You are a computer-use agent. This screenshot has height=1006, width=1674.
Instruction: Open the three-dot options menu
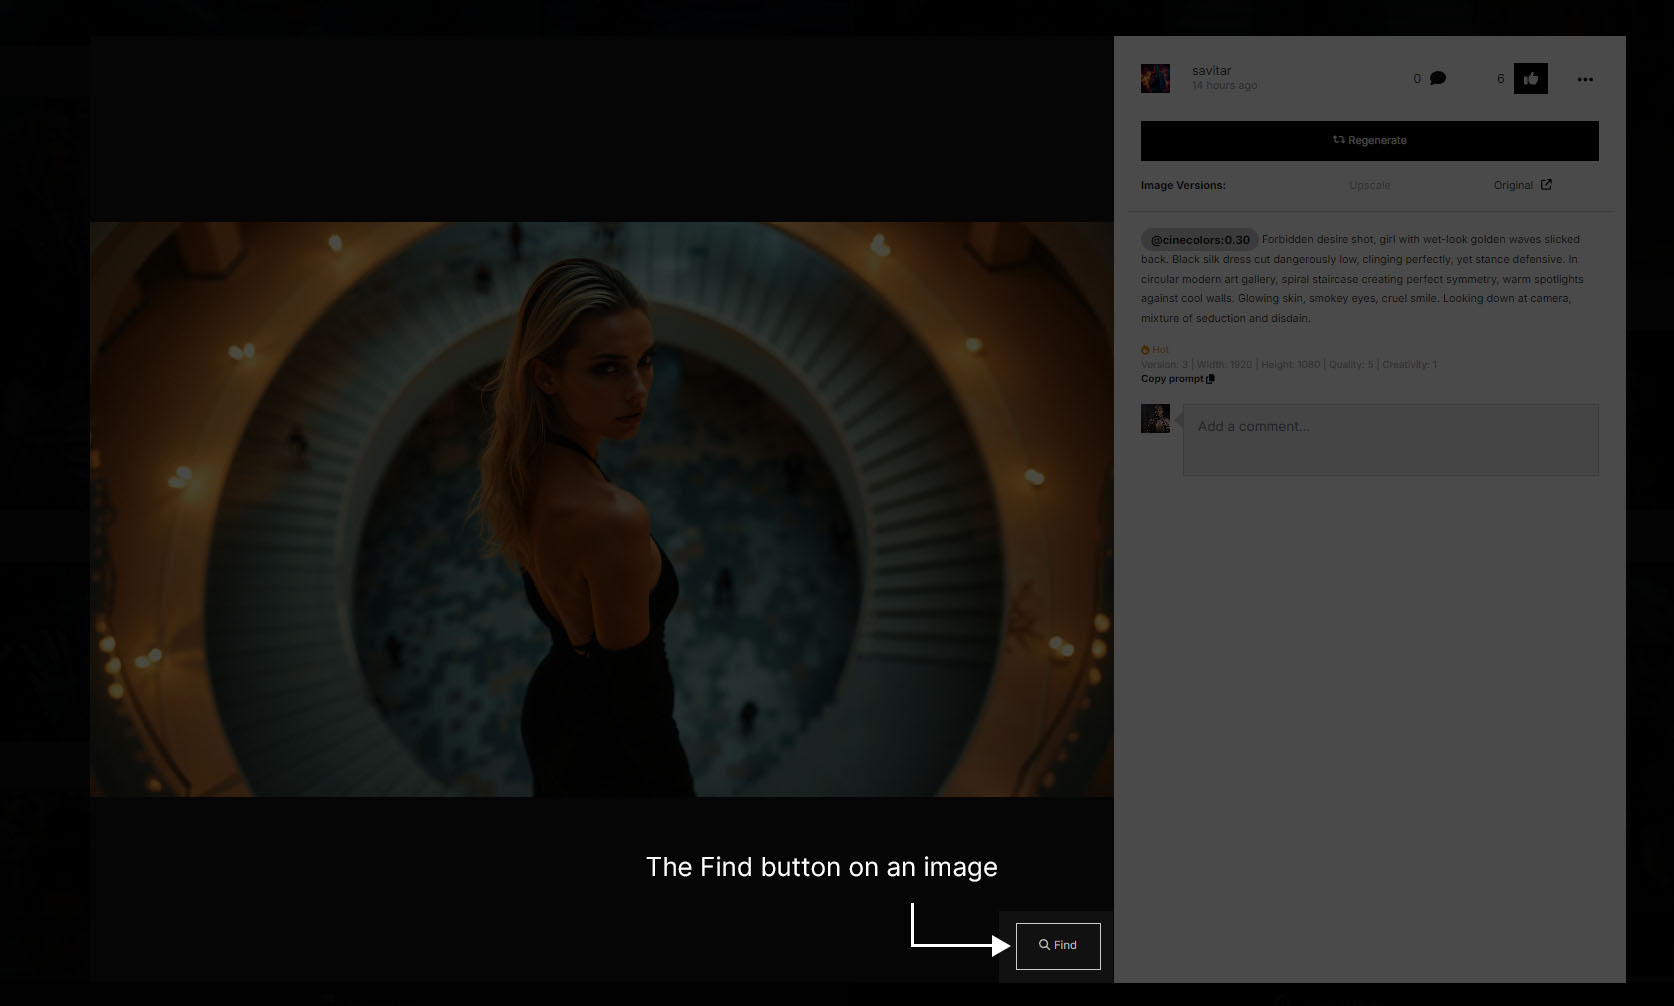(x=1584, y=79)
